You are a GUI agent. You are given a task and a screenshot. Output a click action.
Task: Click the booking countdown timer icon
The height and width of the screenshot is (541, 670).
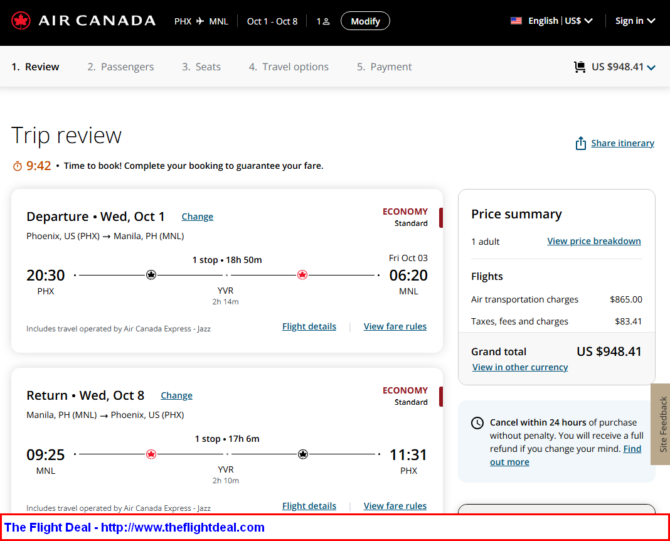tap(17, 166)
